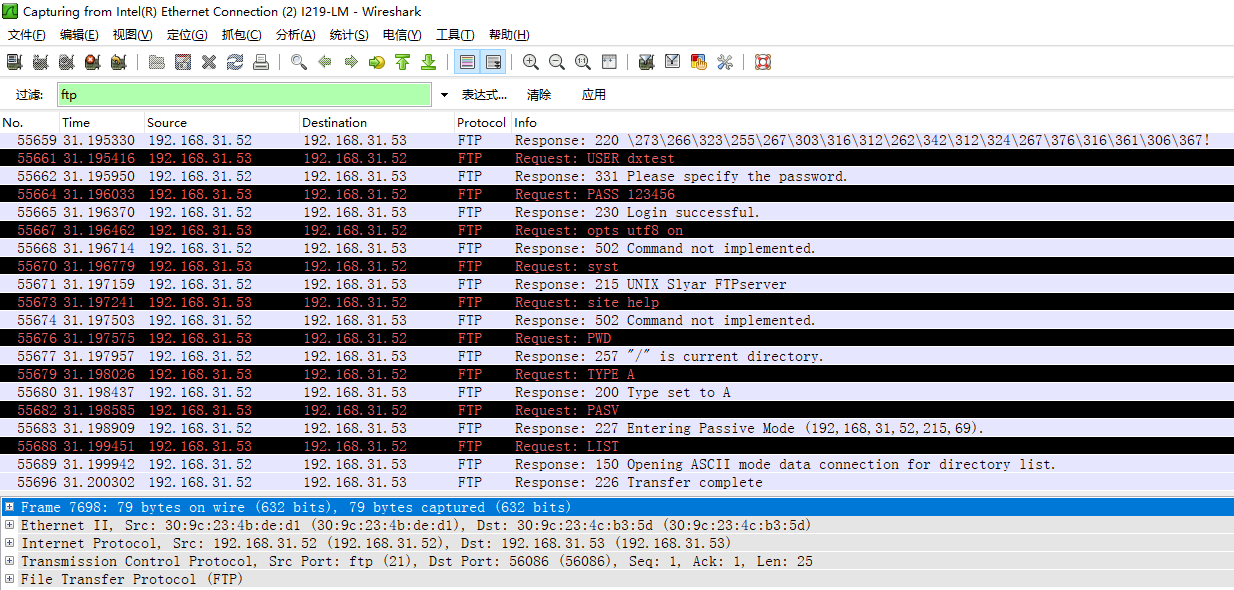Screen dimensions: 1234x590
Task: Open preferences wrench icon
Action: point(725,62)
